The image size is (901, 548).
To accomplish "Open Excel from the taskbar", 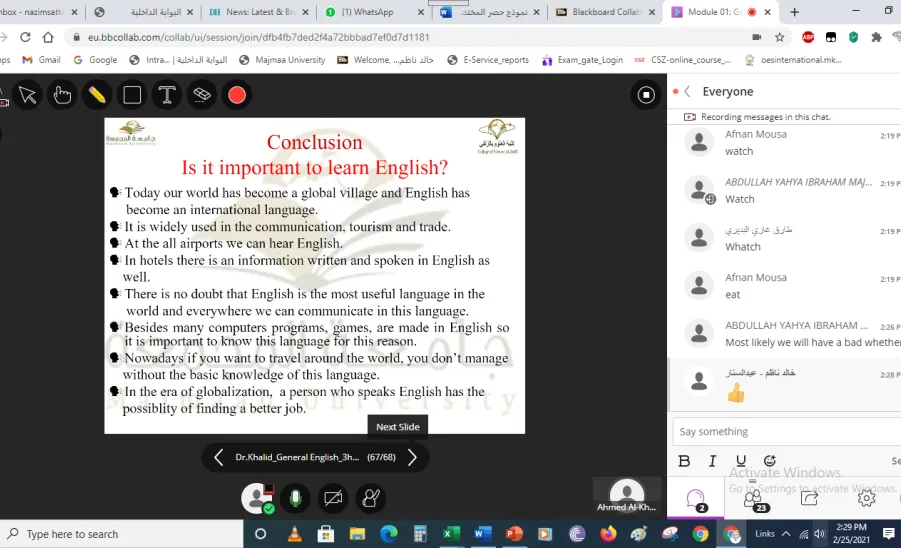I will point(451,534).
